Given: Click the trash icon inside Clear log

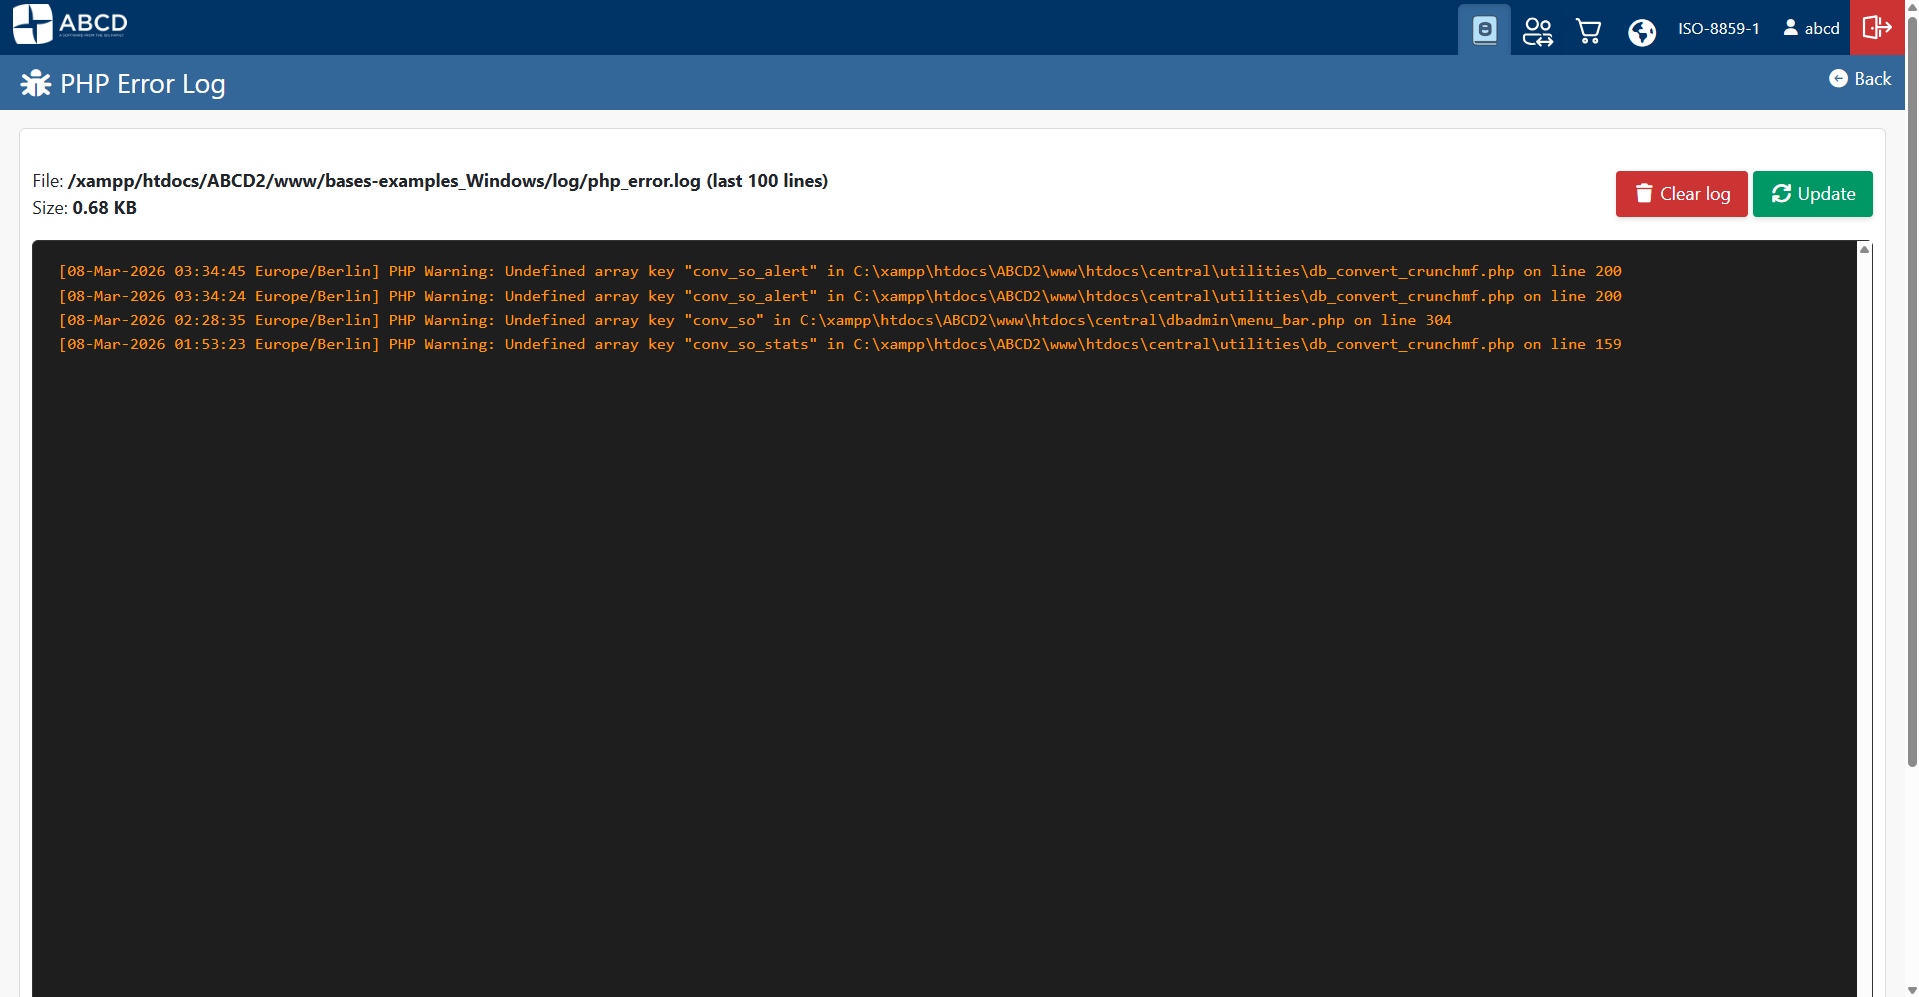Looking at the screenshot, I should 1644,193.
